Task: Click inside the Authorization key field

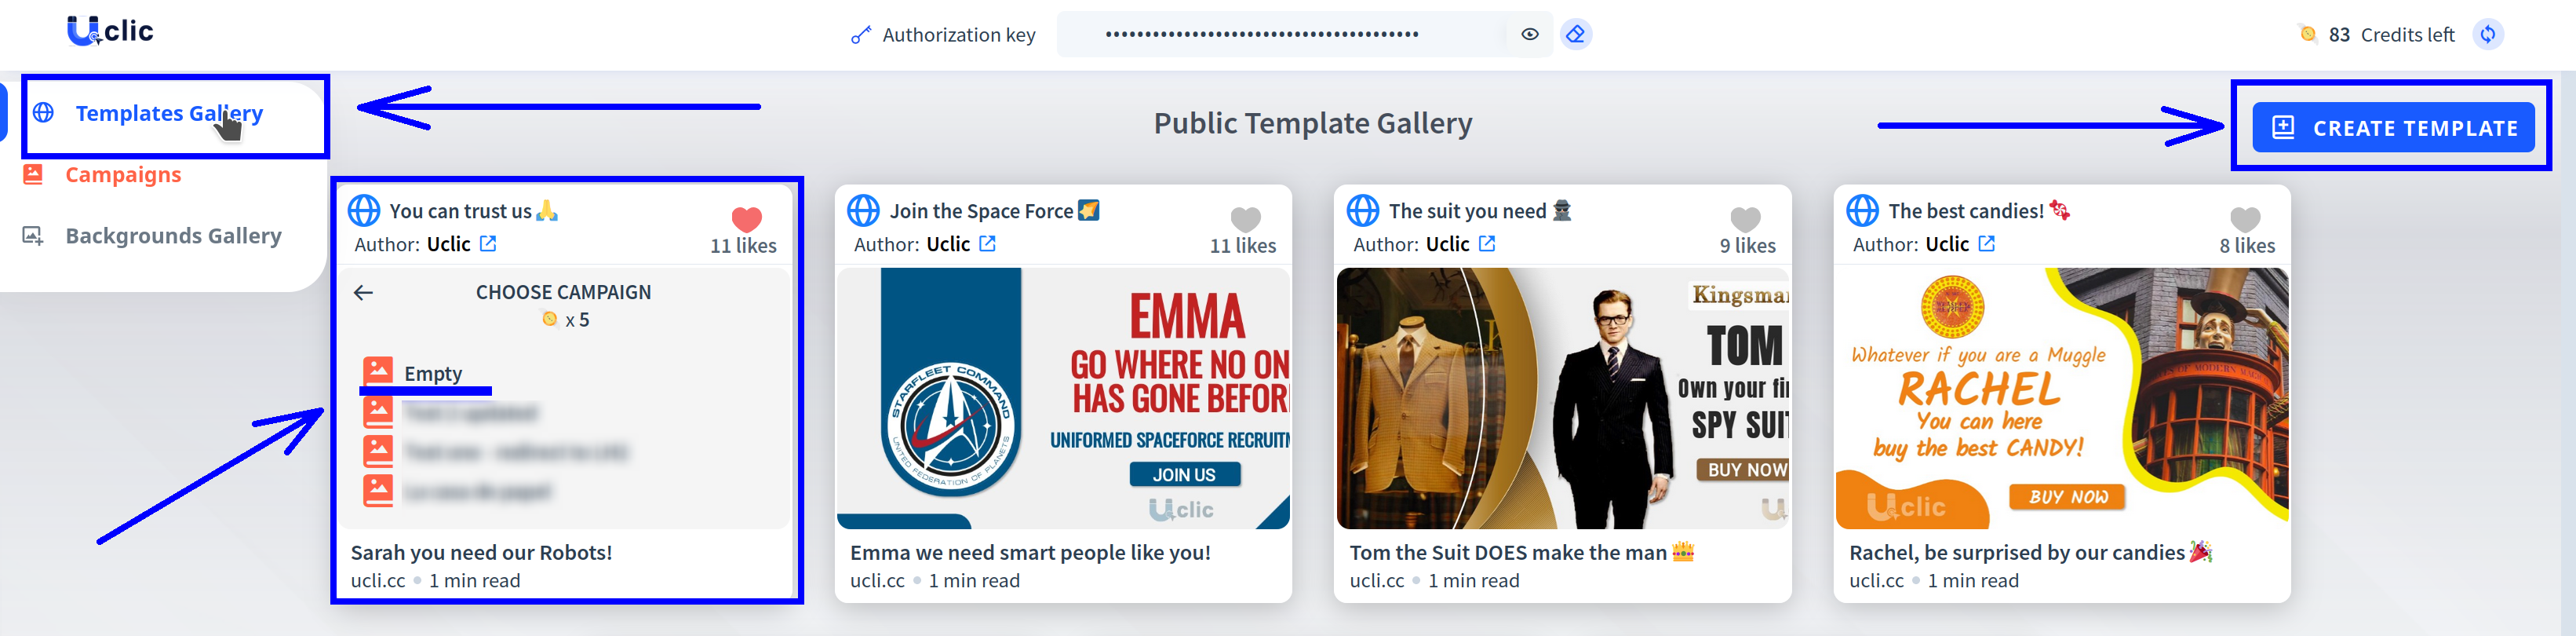Action: click(1280, 34)
